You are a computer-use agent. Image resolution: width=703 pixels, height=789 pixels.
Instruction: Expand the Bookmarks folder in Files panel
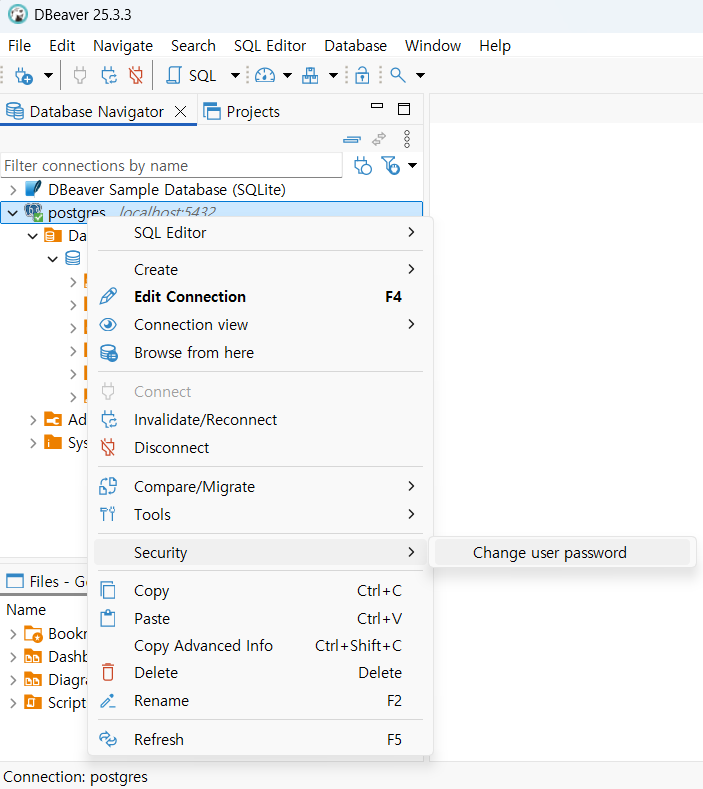click(x=13, y=635)
